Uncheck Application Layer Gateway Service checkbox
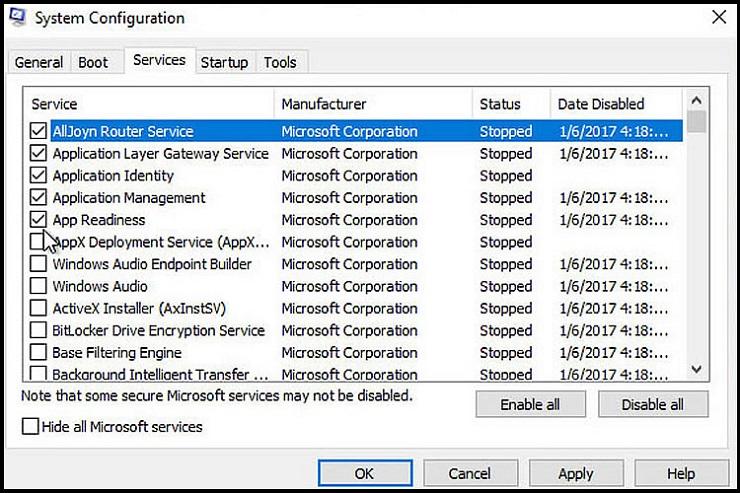Viewport: 740px width, 493px height. pyautogui.click(x=38, y=153)
